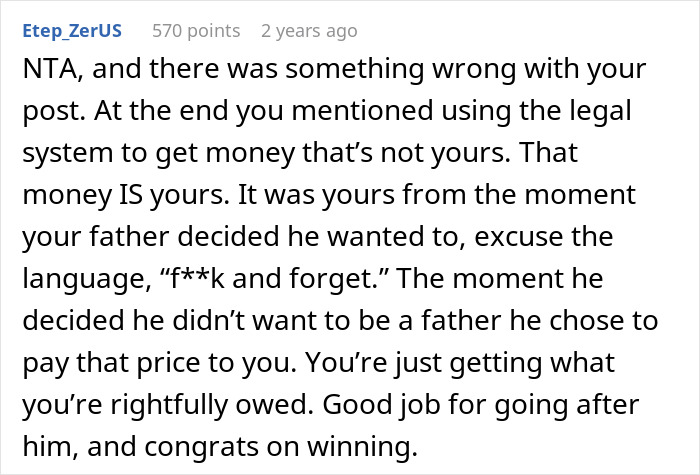
Task: Click the phrase congrats on winning
Action: tap(281, 446)
